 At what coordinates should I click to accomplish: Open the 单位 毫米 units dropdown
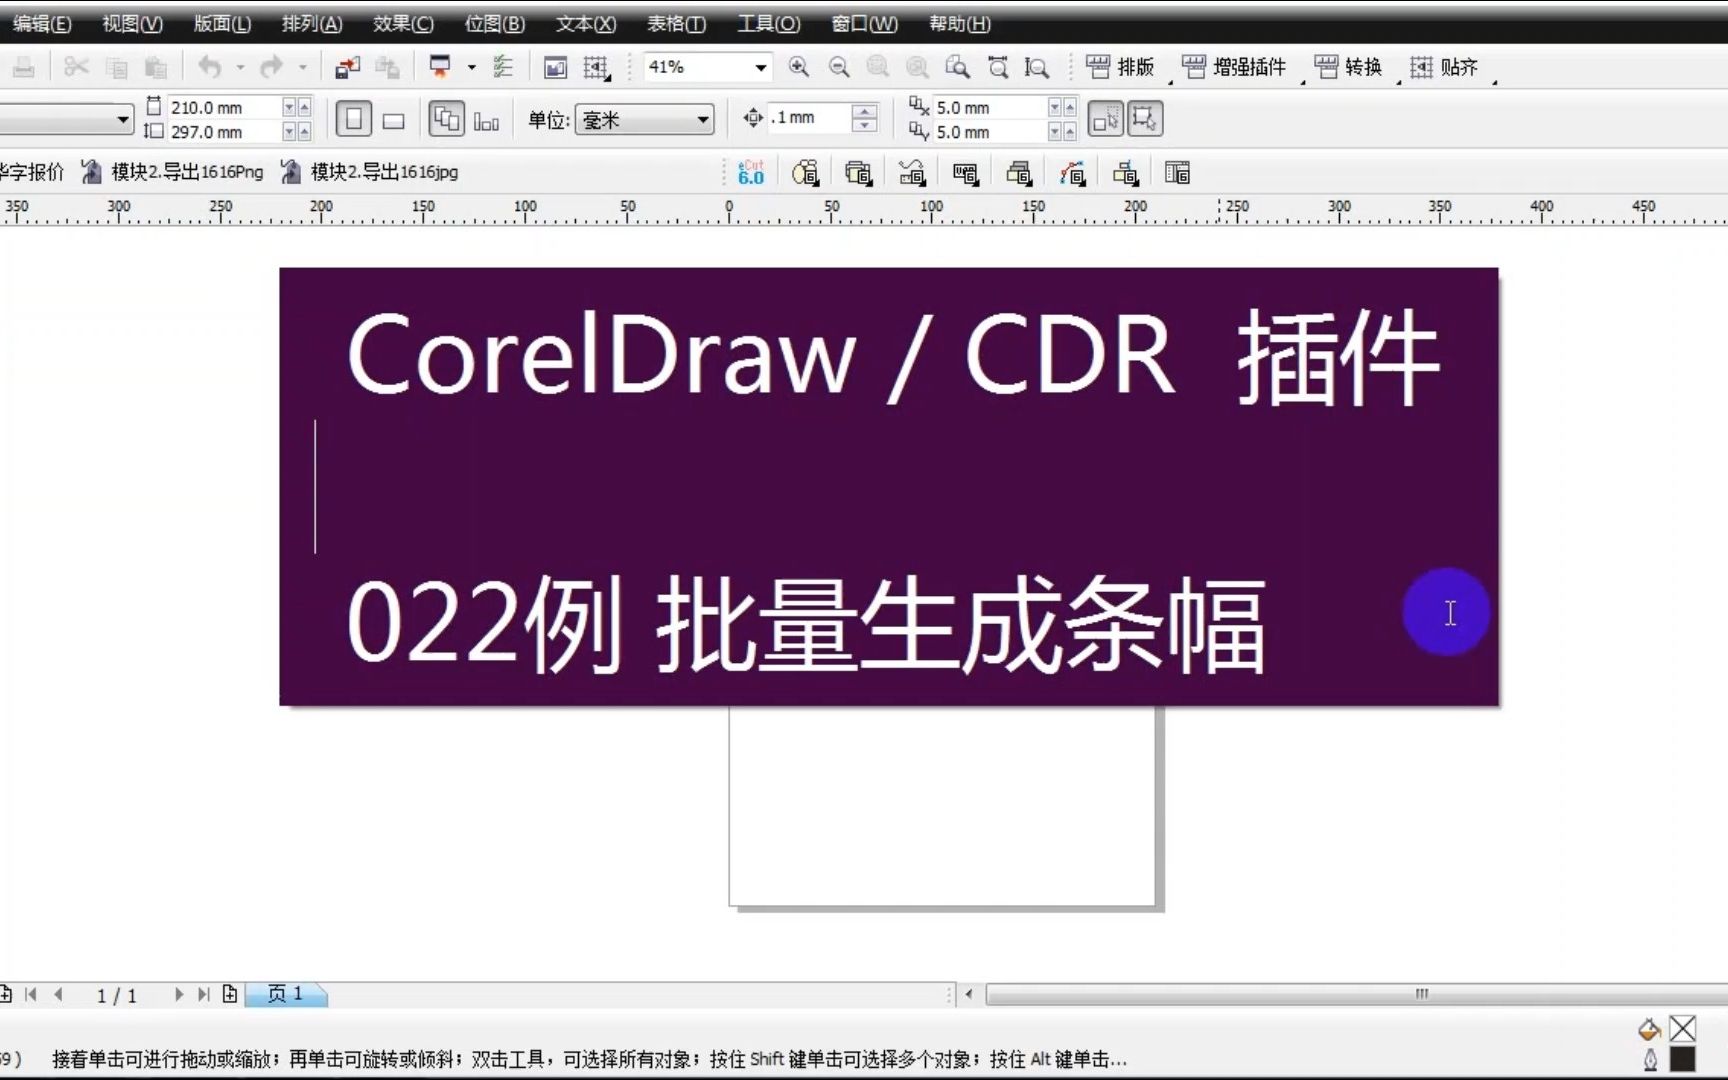(703, 120)
